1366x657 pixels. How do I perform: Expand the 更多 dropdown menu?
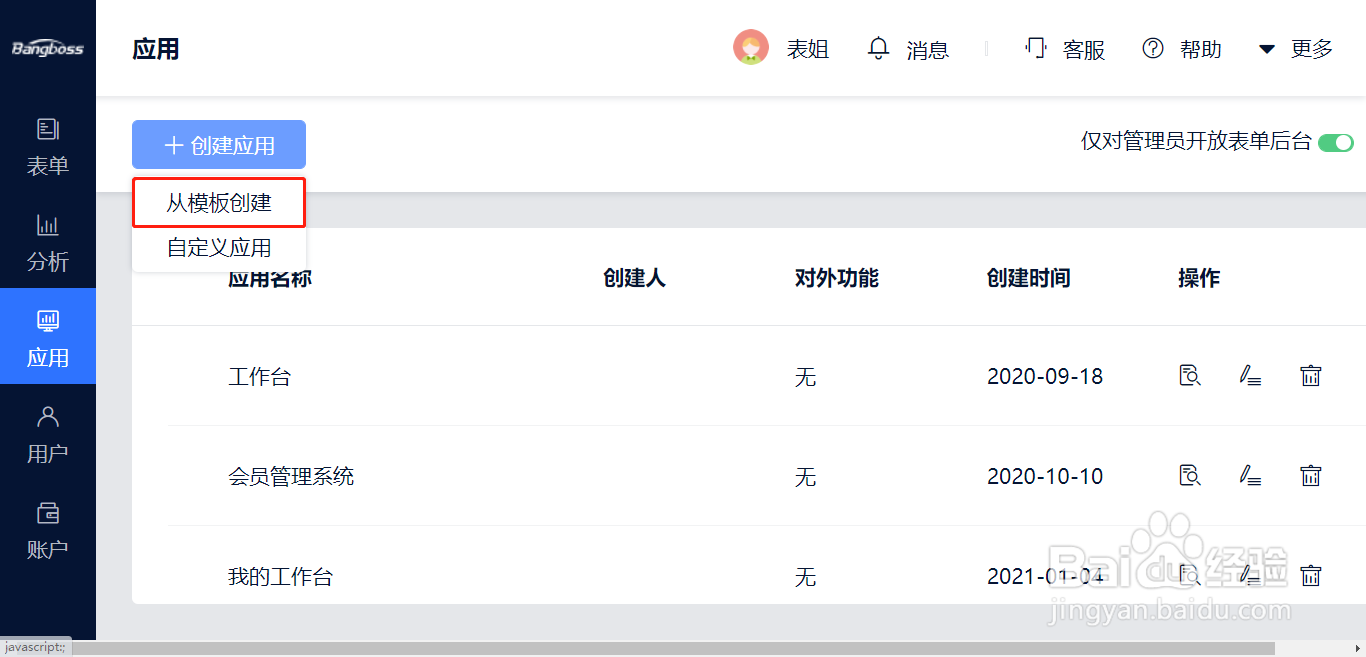(x=1295, y=48)
